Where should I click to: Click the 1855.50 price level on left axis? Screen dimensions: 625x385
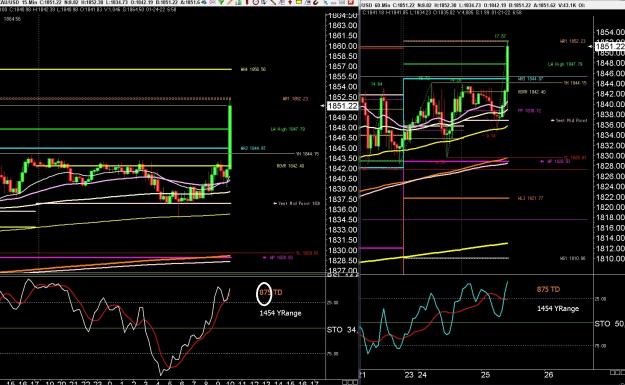point(343,77)
